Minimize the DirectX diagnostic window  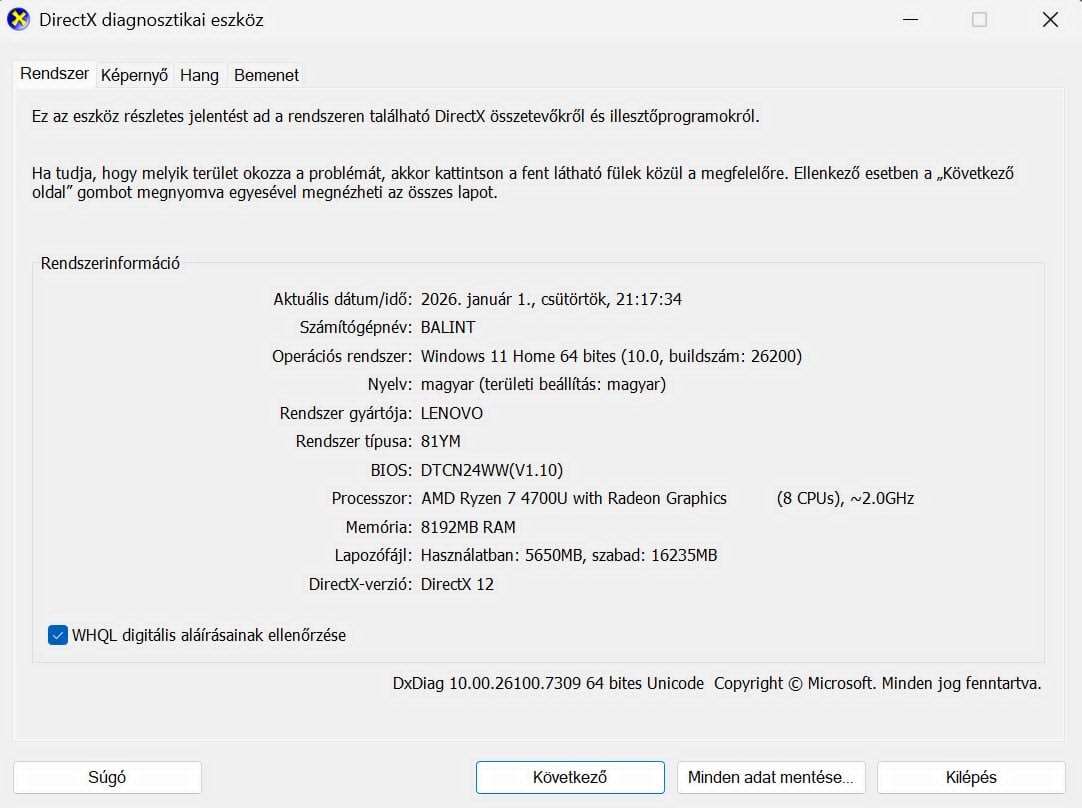pos(911,19)
